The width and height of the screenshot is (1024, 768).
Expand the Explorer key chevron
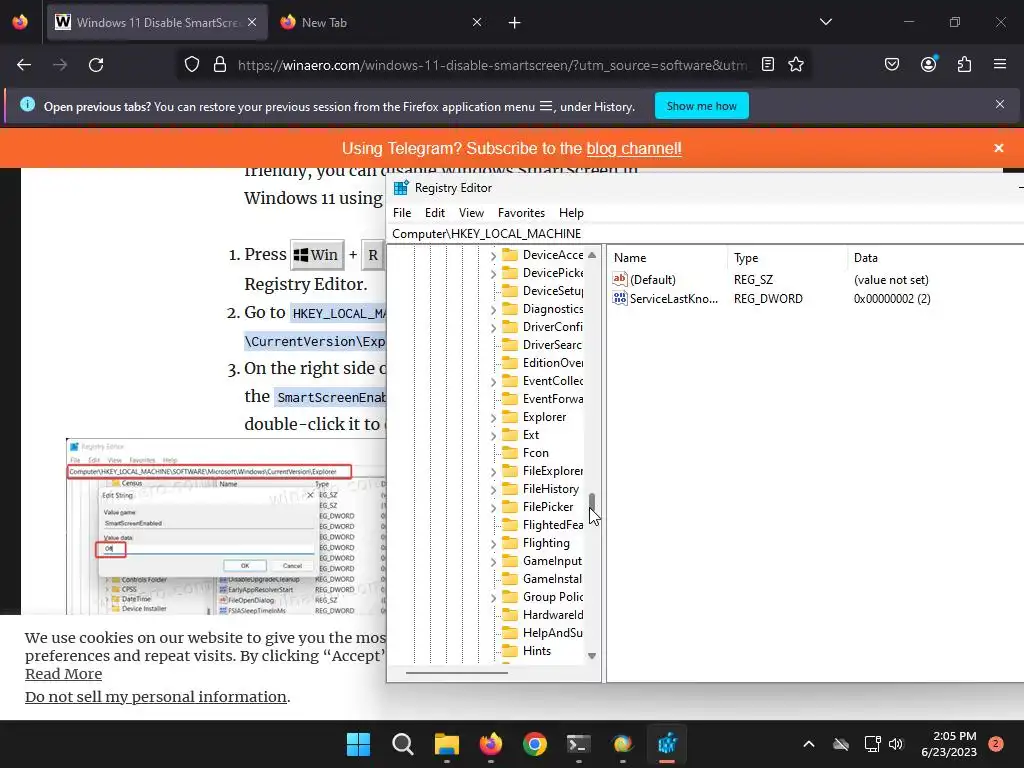coord(494,418)
